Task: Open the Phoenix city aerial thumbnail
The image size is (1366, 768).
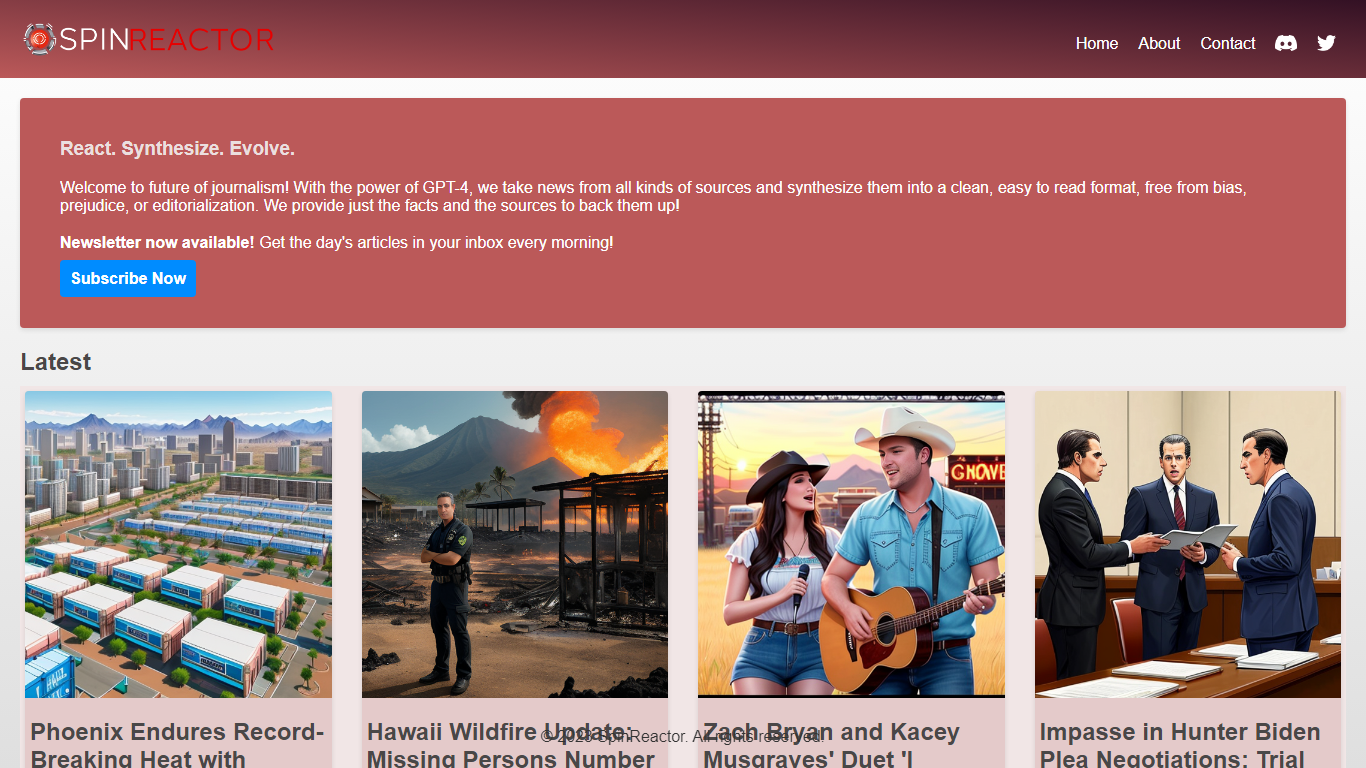Action: pos(178,544)
